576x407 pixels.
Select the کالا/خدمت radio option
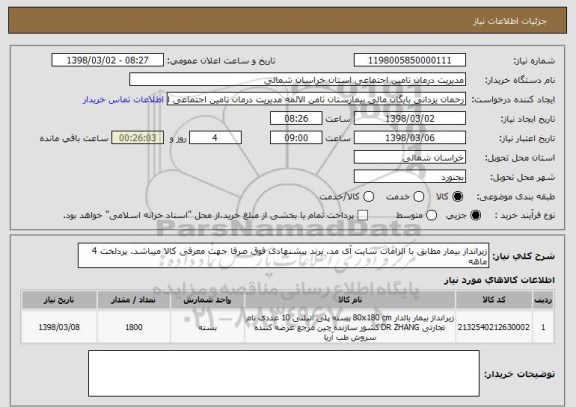pos(368,197)
